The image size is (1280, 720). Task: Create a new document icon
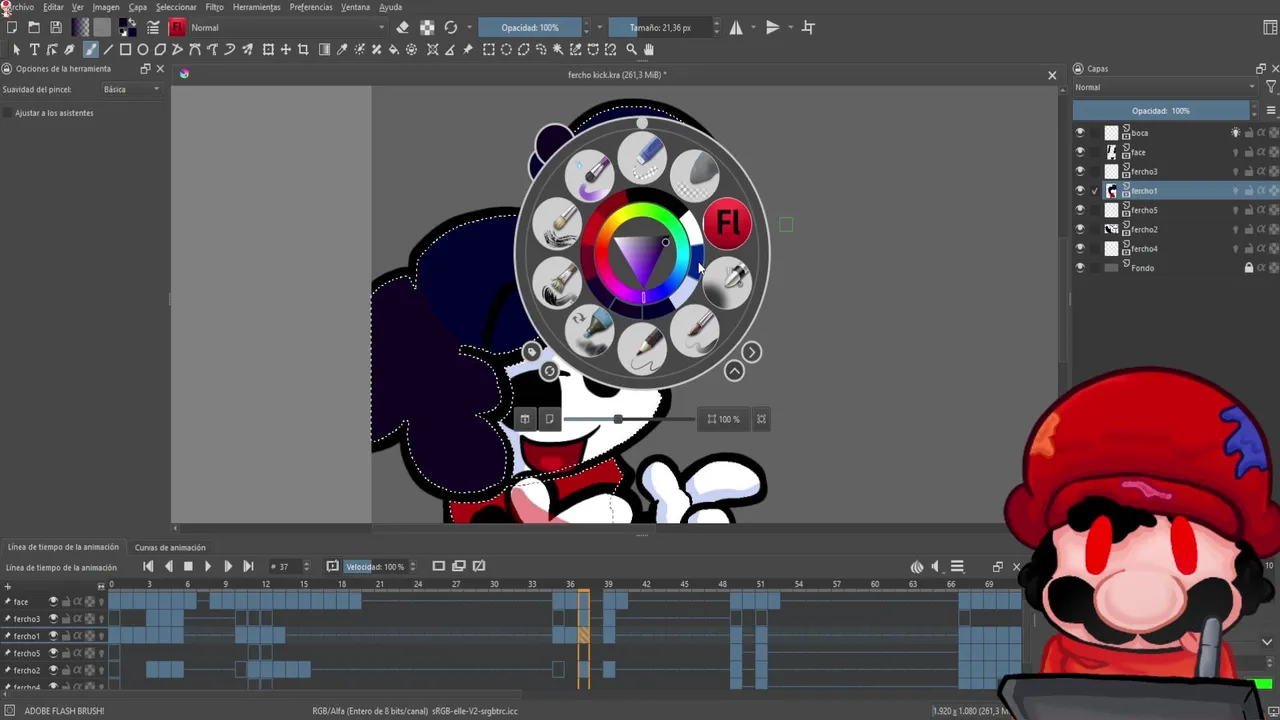[x=12, y=27]
